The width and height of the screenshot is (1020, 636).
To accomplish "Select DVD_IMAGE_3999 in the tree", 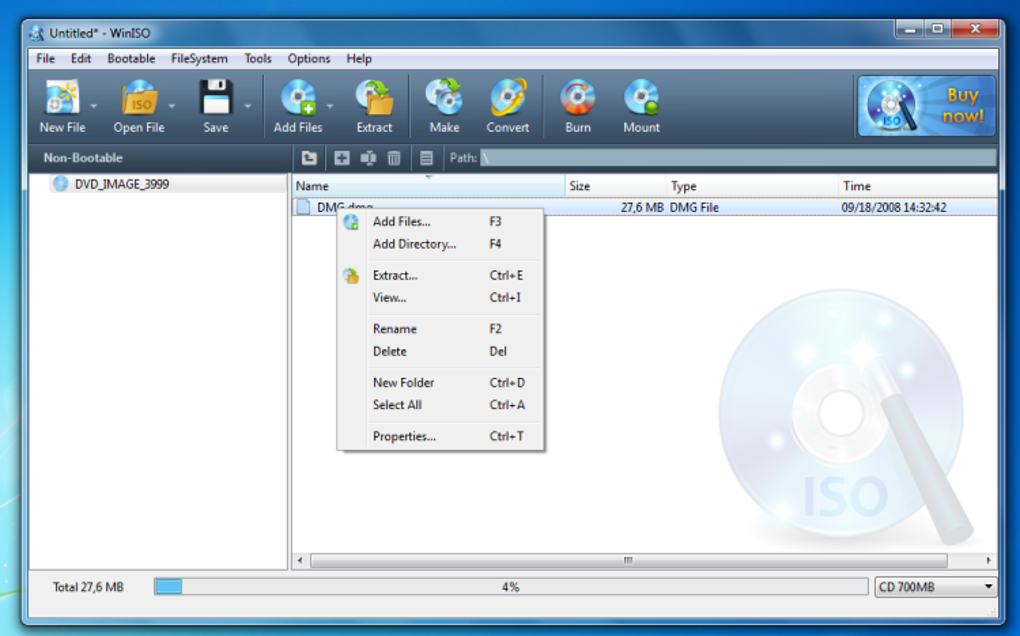I will [x=122, y=184].
